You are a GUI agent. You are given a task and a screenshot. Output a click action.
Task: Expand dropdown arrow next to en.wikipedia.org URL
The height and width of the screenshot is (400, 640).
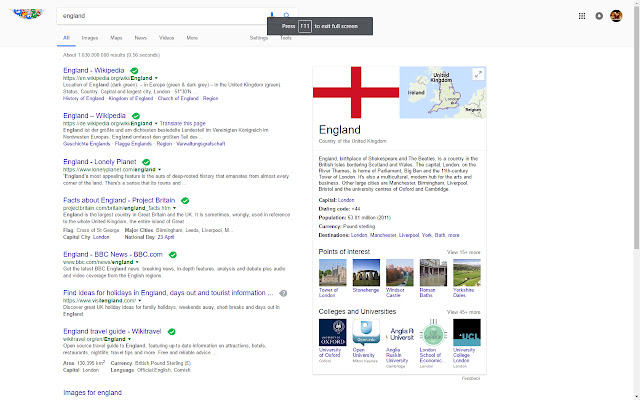156,78
